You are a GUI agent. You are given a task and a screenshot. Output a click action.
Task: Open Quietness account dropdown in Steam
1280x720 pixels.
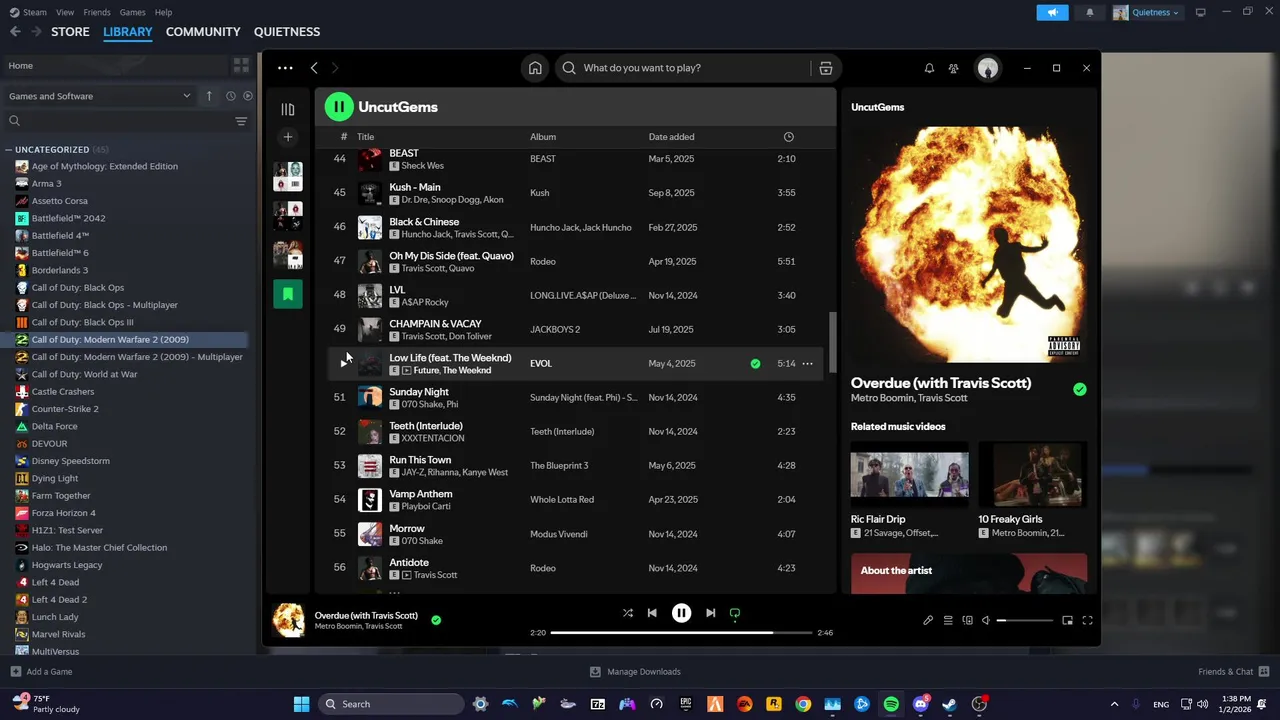coord(1147,12)
